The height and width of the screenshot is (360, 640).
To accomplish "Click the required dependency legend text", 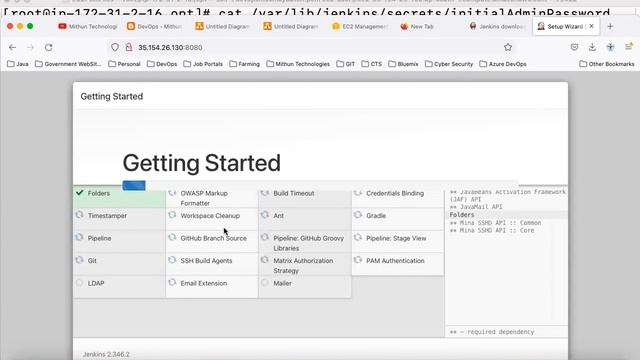I will [x=492, y=332].
